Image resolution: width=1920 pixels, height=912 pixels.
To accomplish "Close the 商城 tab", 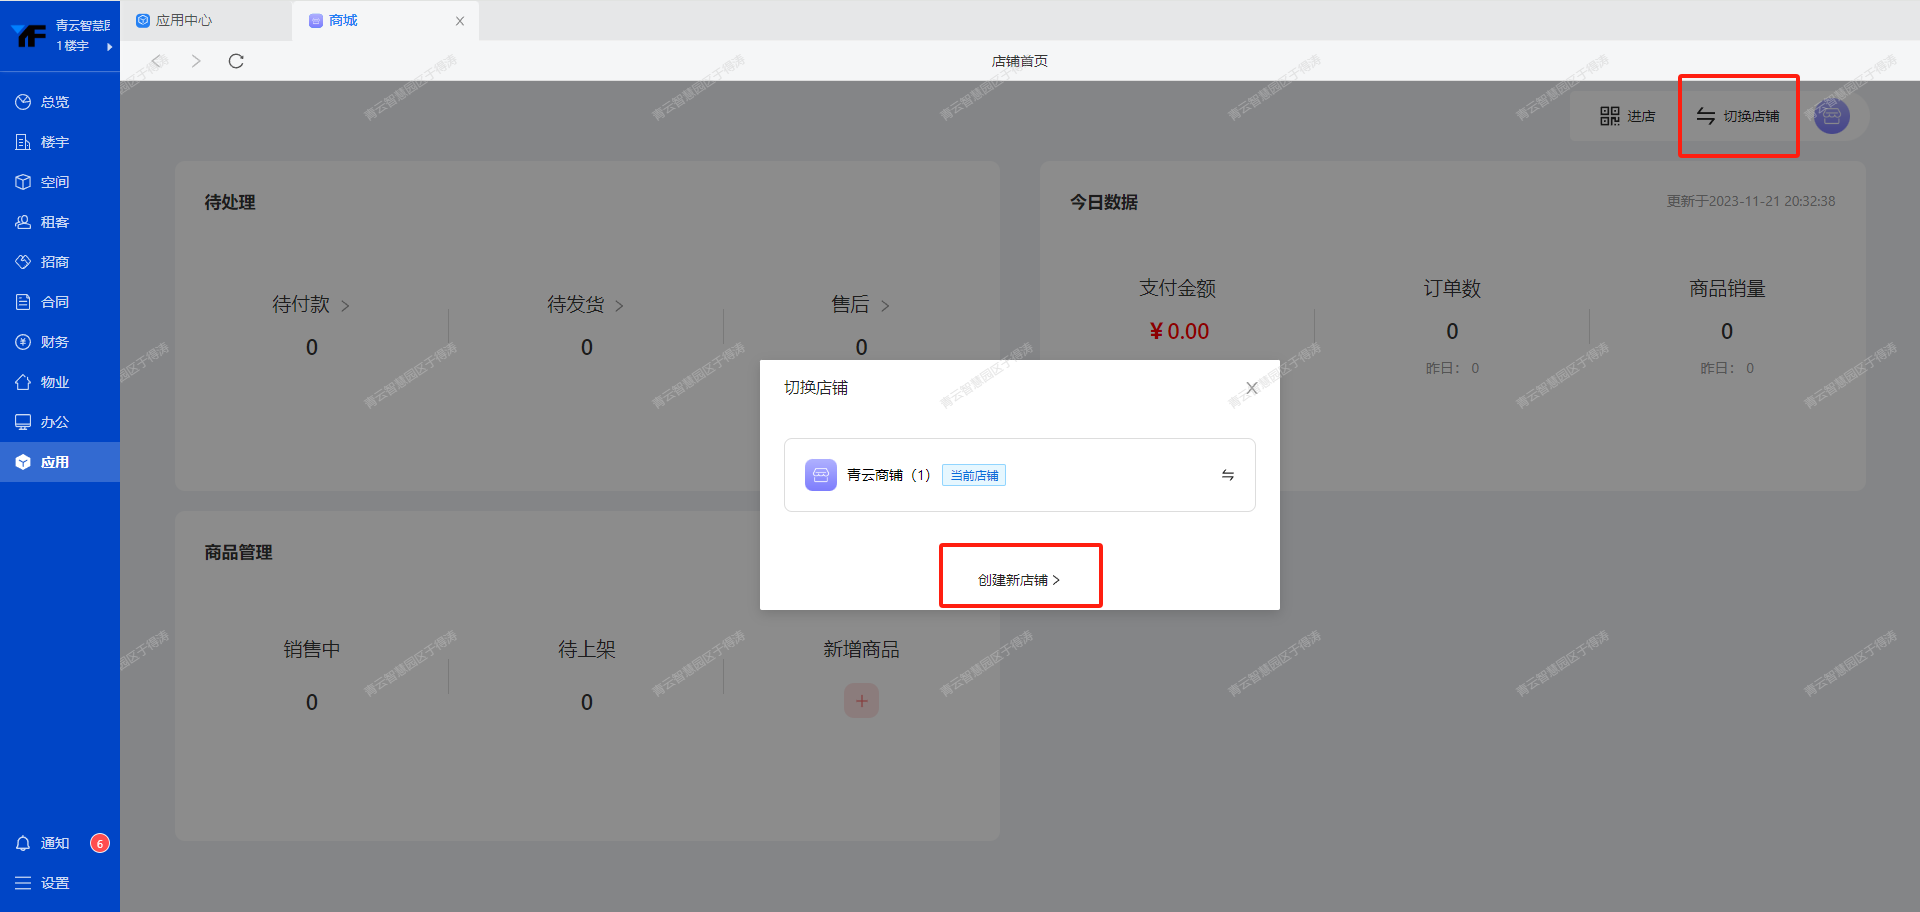I will tap(460, 21).
